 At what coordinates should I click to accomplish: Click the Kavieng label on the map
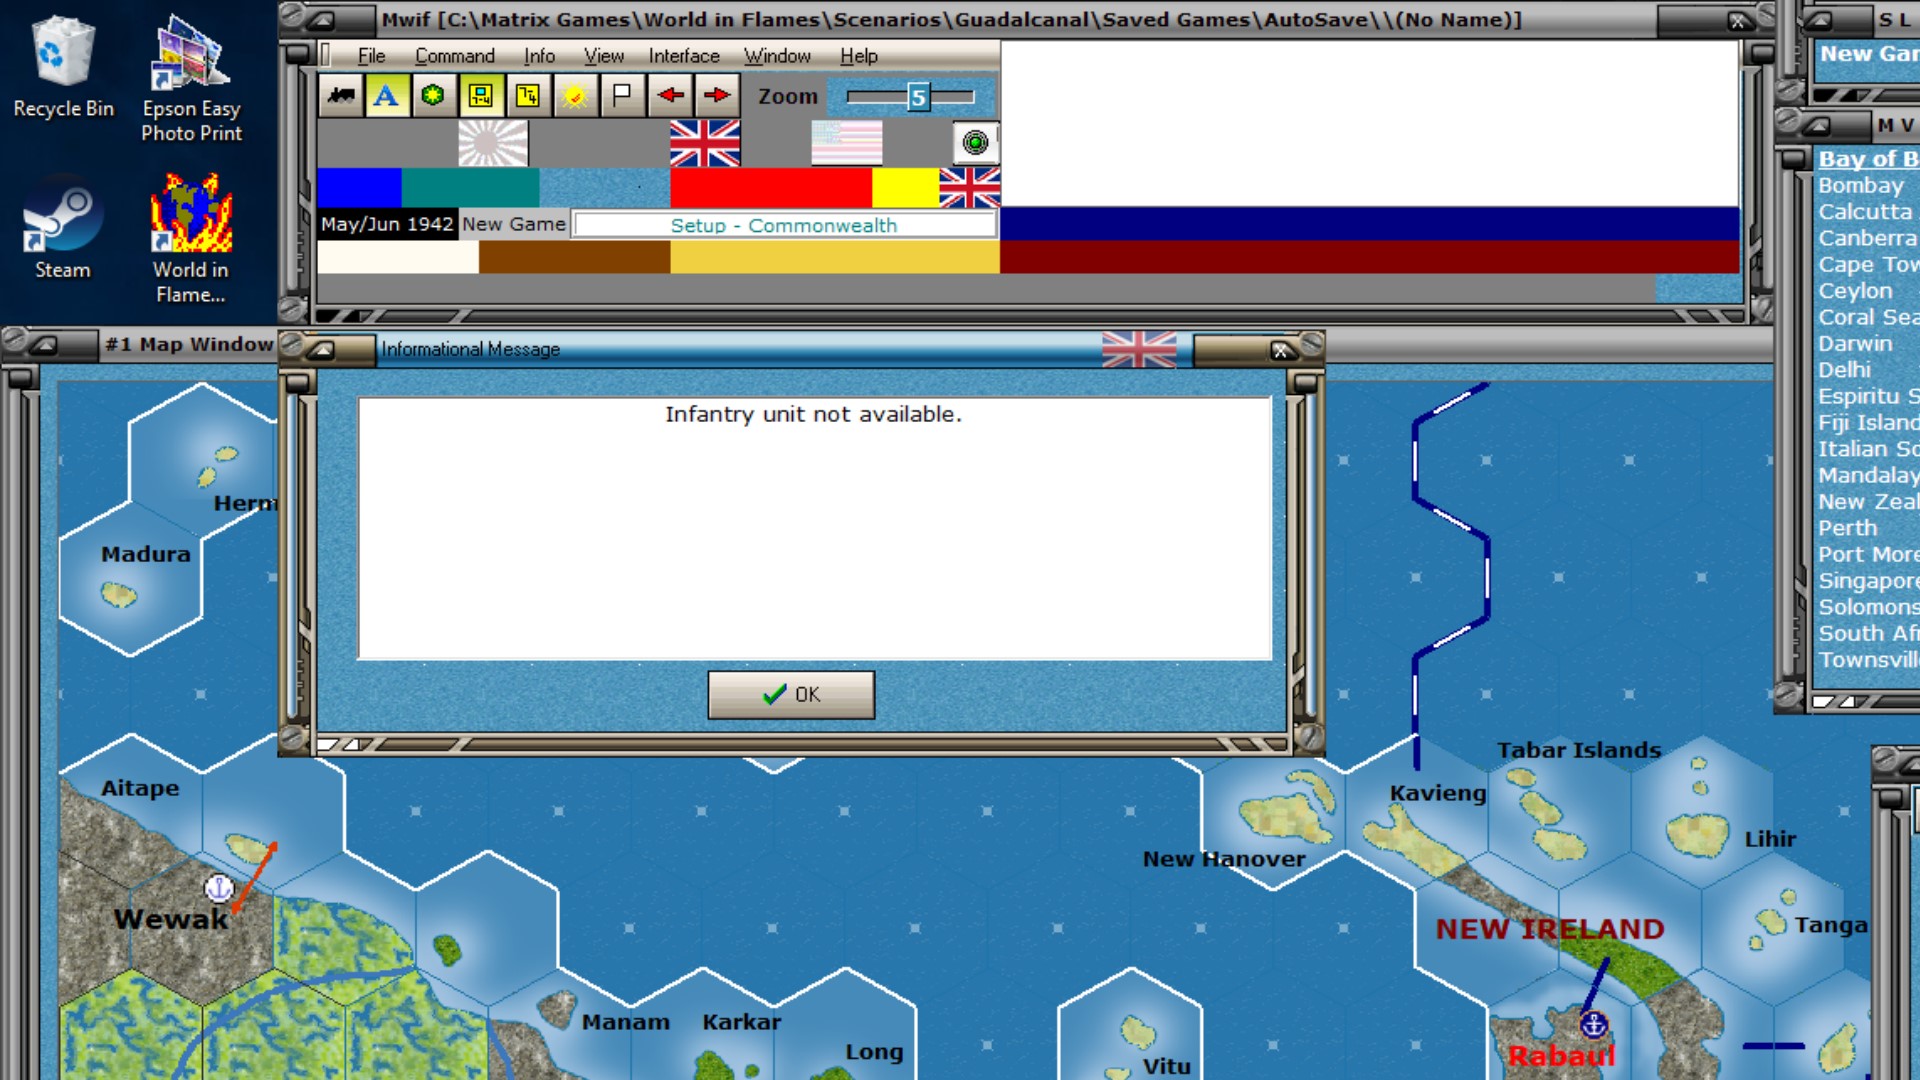tap(1437, 793)
